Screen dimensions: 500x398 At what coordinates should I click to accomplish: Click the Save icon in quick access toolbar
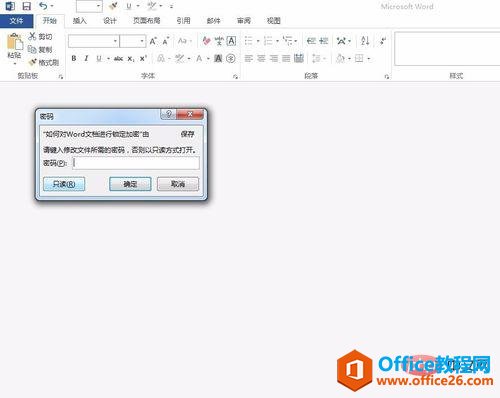26,6
